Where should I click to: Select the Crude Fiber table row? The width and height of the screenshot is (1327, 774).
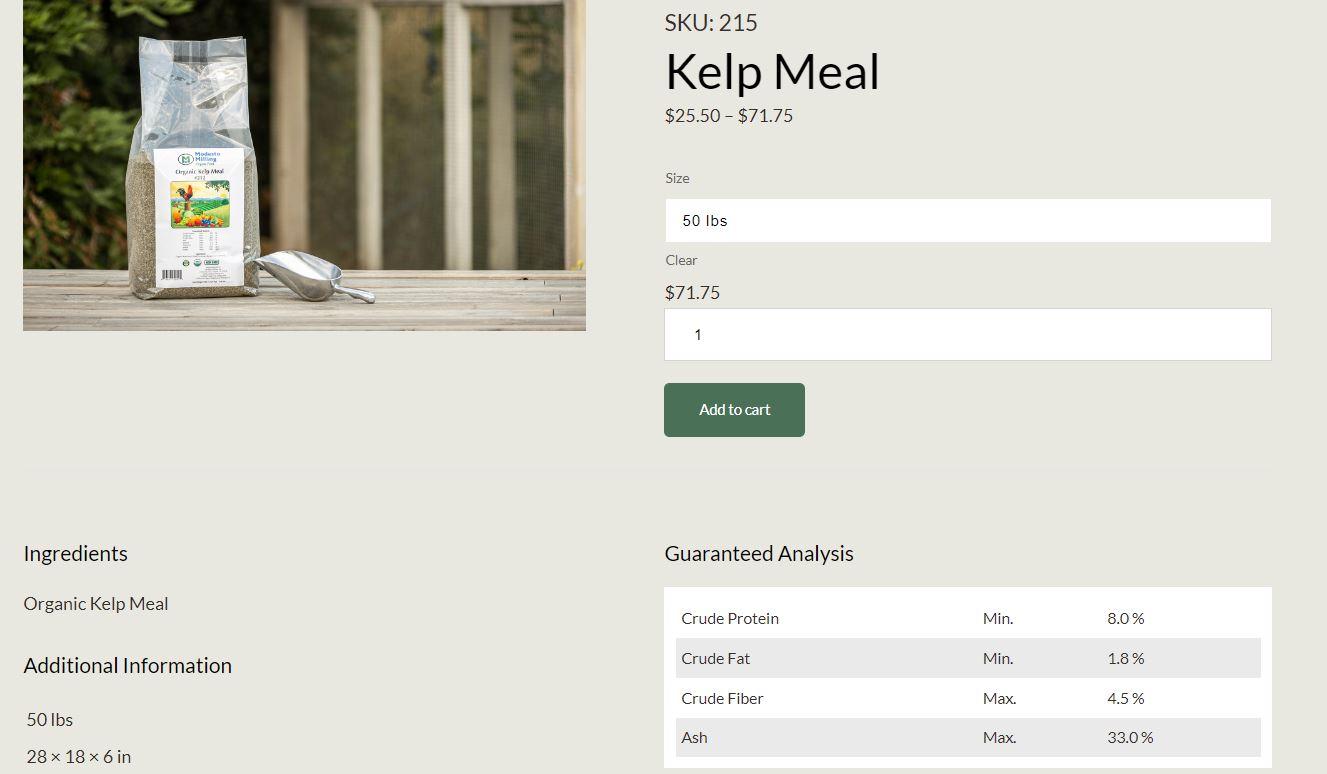(967, 698)
